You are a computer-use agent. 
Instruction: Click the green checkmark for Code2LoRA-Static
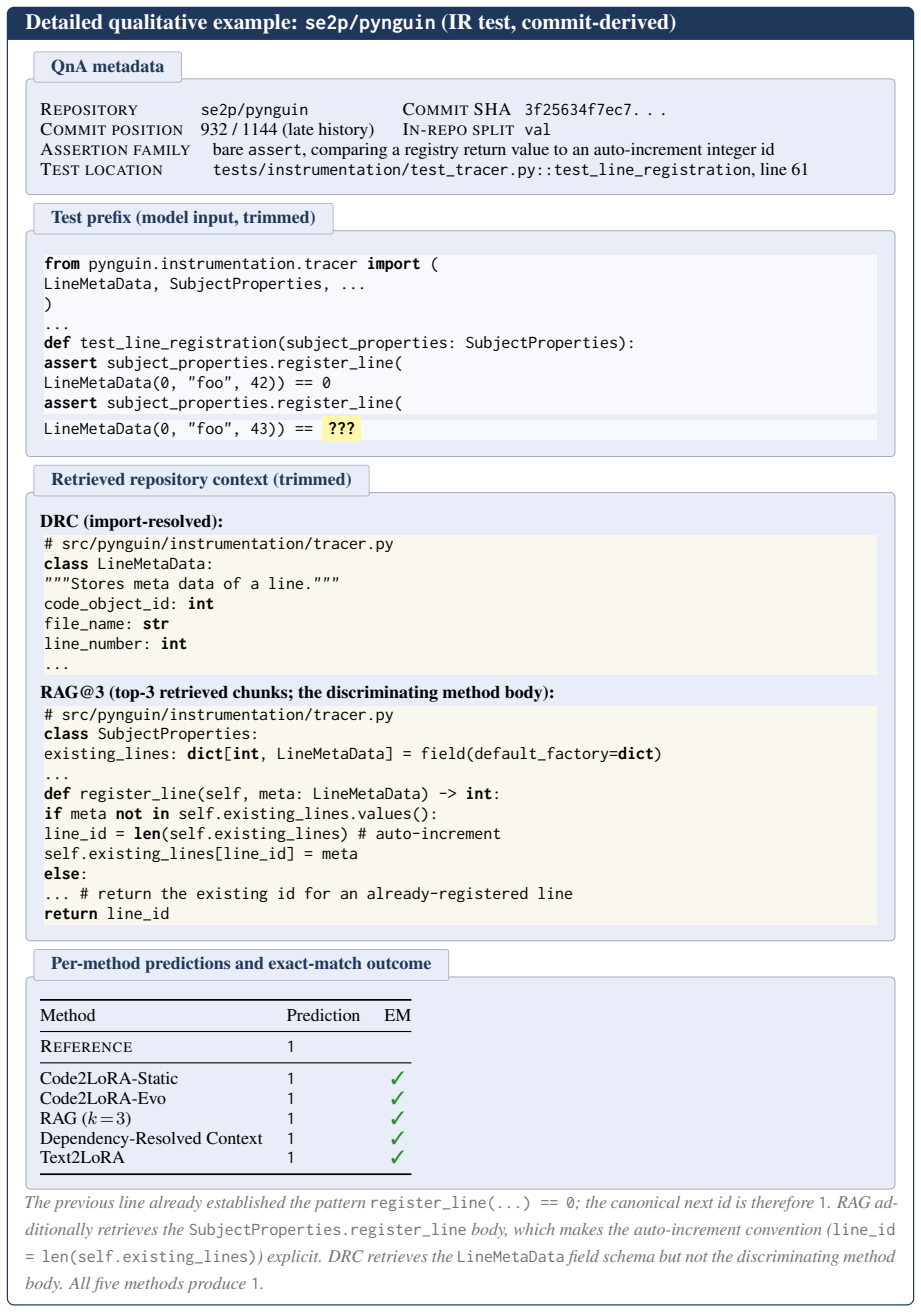(x=397, y=1079)
